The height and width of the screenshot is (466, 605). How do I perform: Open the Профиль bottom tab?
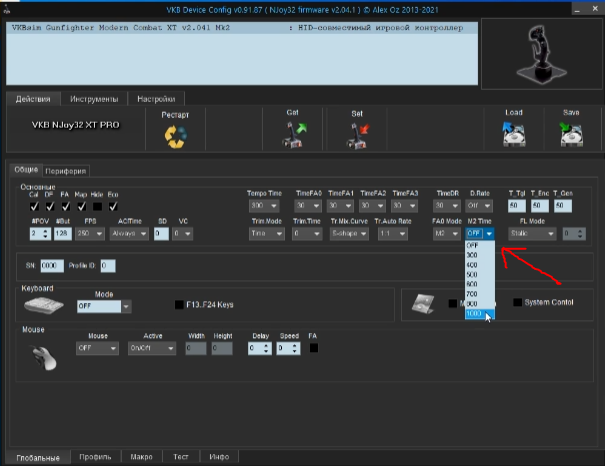click(95, 457)
